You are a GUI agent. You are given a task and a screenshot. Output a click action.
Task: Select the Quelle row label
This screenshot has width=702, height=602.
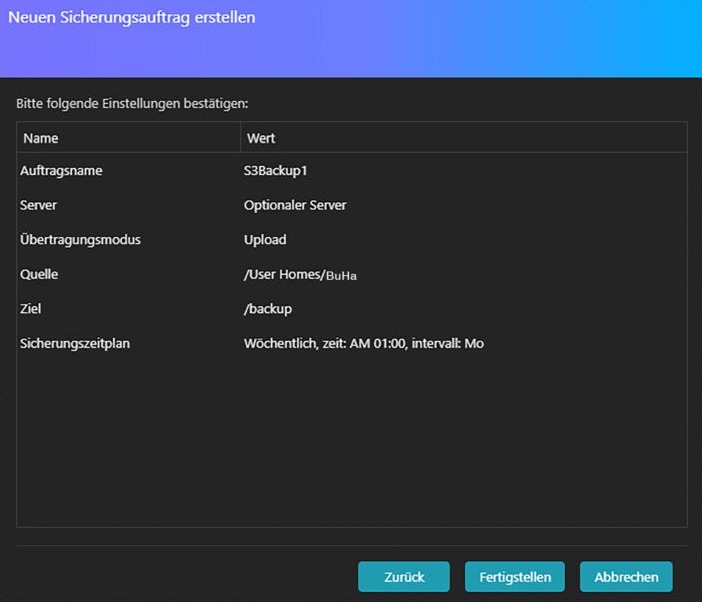click(x=39, y=274)
